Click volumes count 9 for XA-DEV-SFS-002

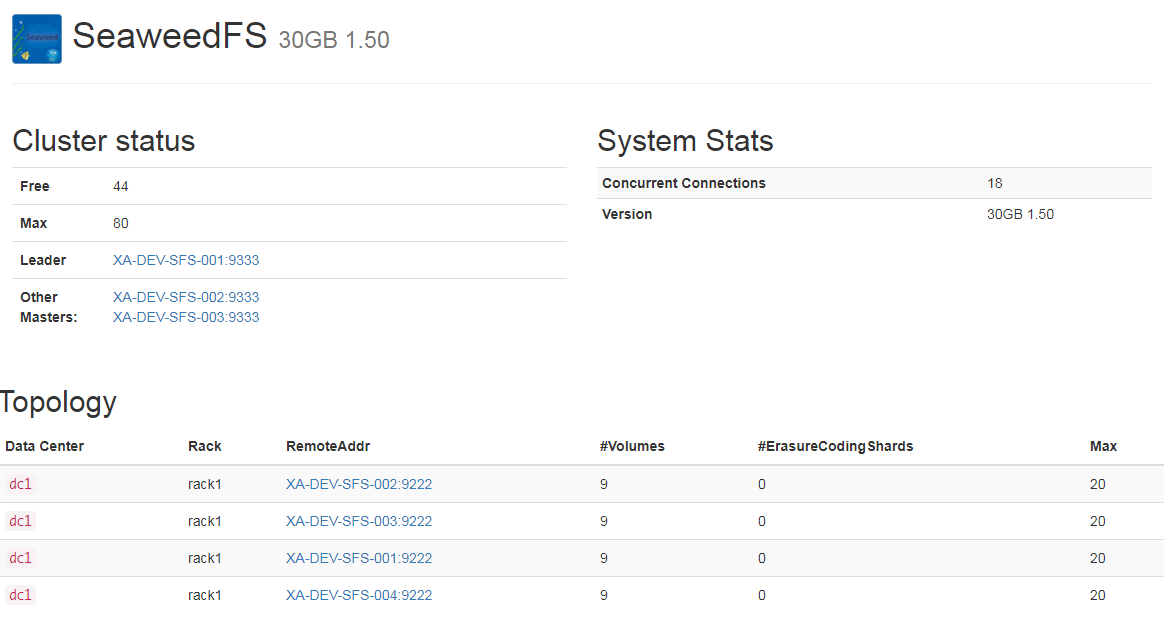tap(604, 485)
